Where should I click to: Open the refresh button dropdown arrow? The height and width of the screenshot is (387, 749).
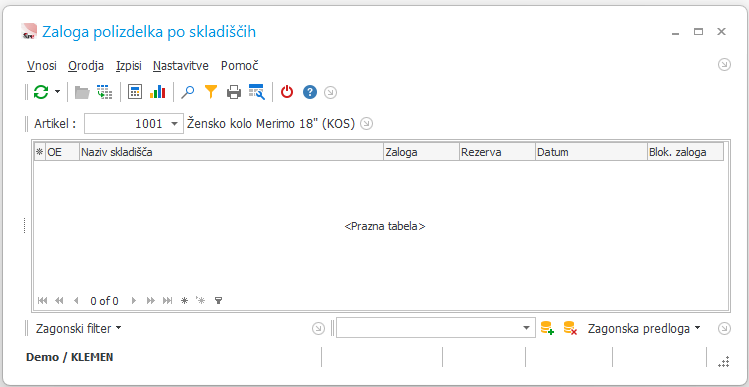coord(57,91)
